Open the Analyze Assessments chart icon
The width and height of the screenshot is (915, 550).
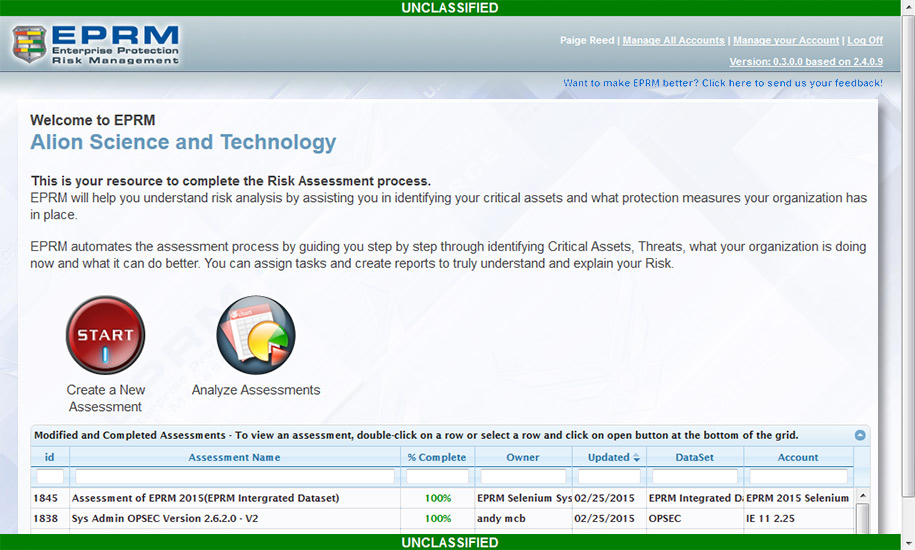click(x=256, y=335)
